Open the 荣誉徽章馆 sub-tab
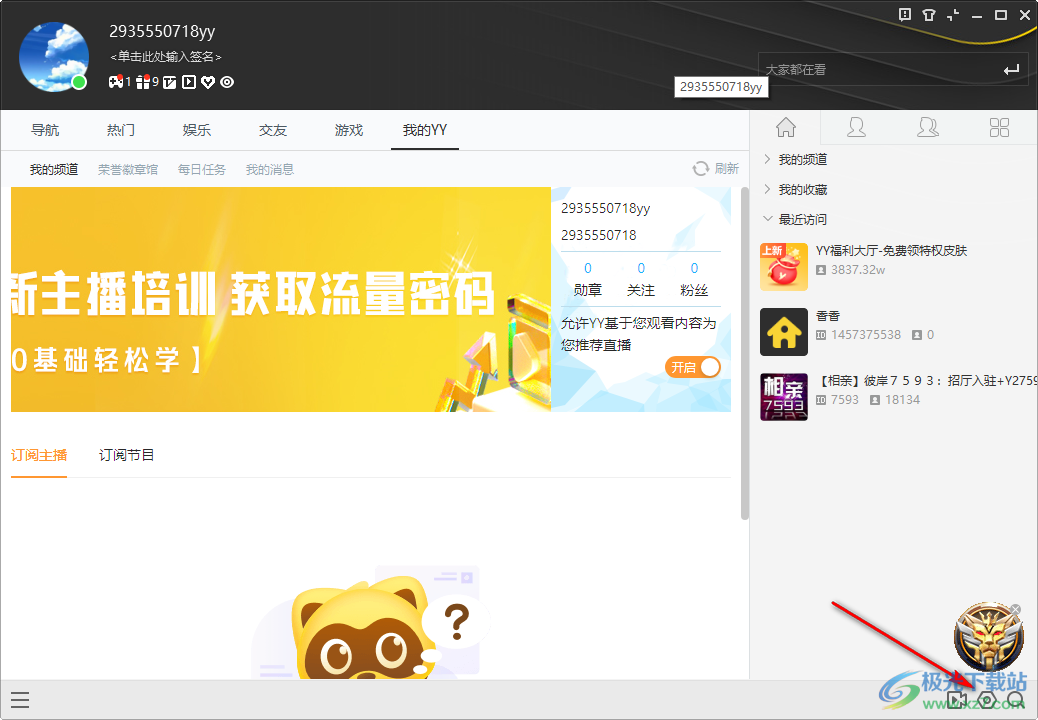The image size is (1038, 720). [x=128, y=169]
